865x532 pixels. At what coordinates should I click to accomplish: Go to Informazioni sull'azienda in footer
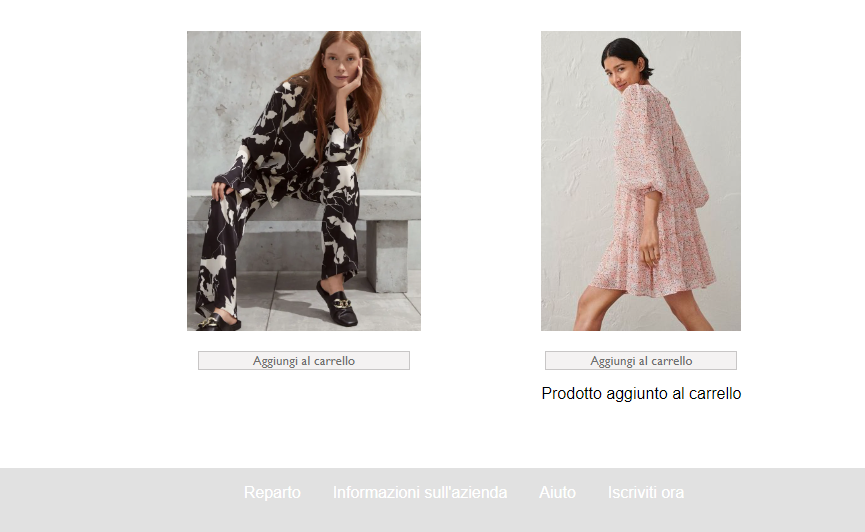(x=420, y=492)
